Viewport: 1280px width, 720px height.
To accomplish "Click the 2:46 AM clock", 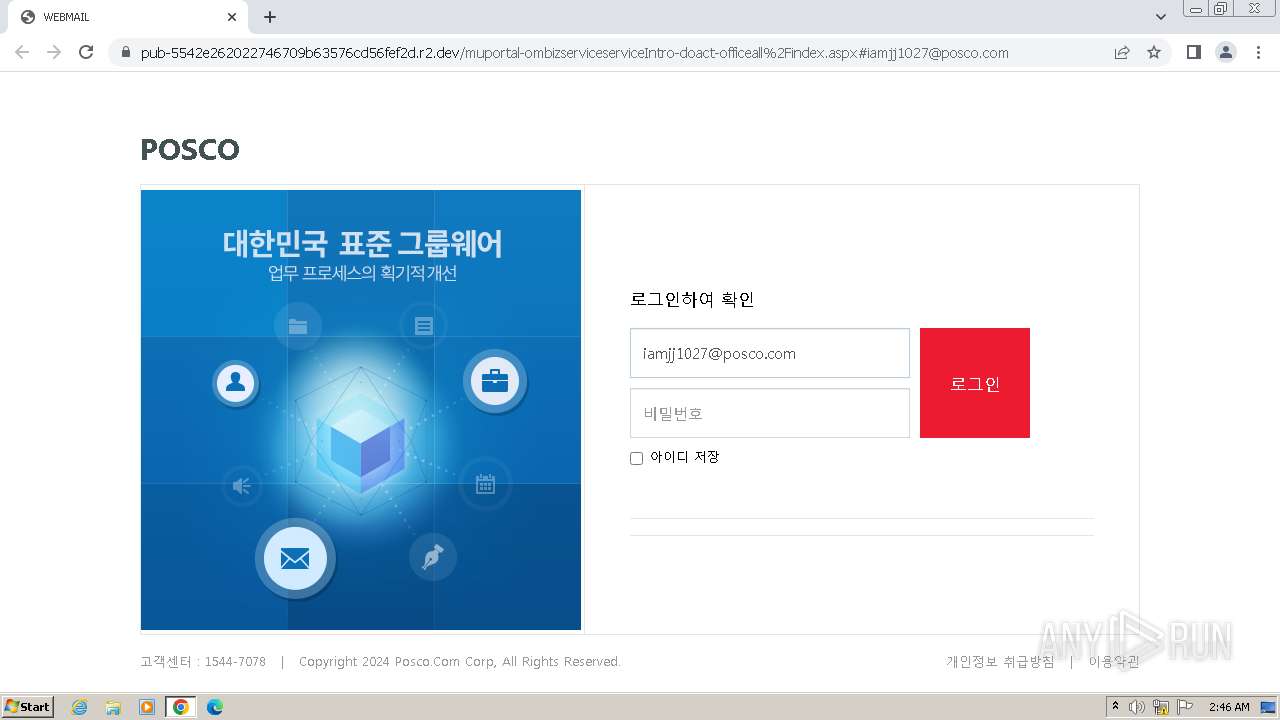I will point(1229,707).
